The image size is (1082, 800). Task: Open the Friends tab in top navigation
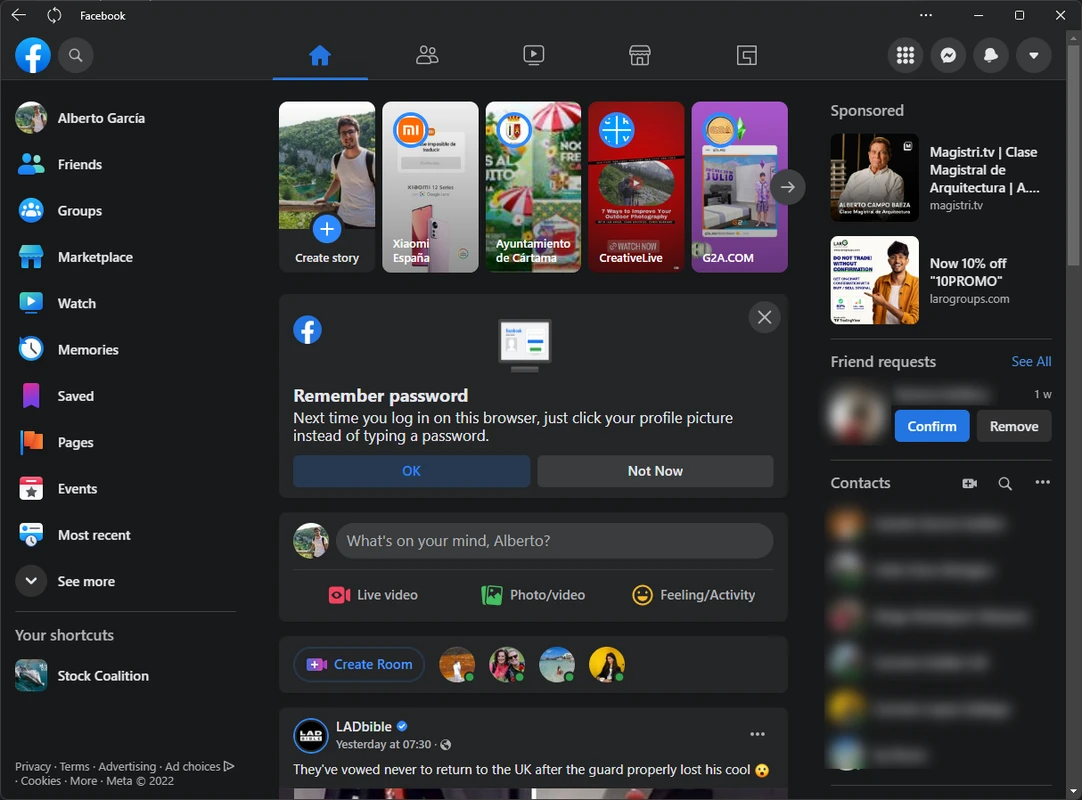click(x=427, y=55)
